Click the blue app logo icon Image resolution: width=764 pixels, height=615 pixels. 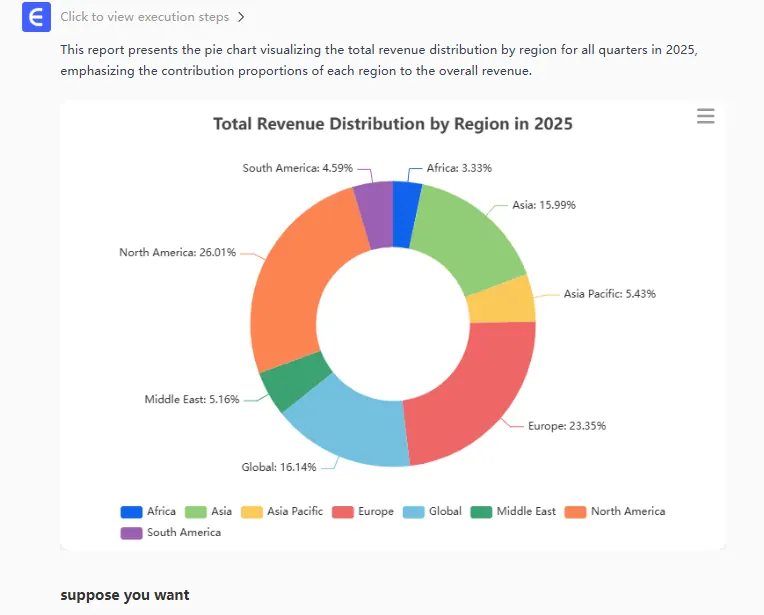[x=36, y=17]
